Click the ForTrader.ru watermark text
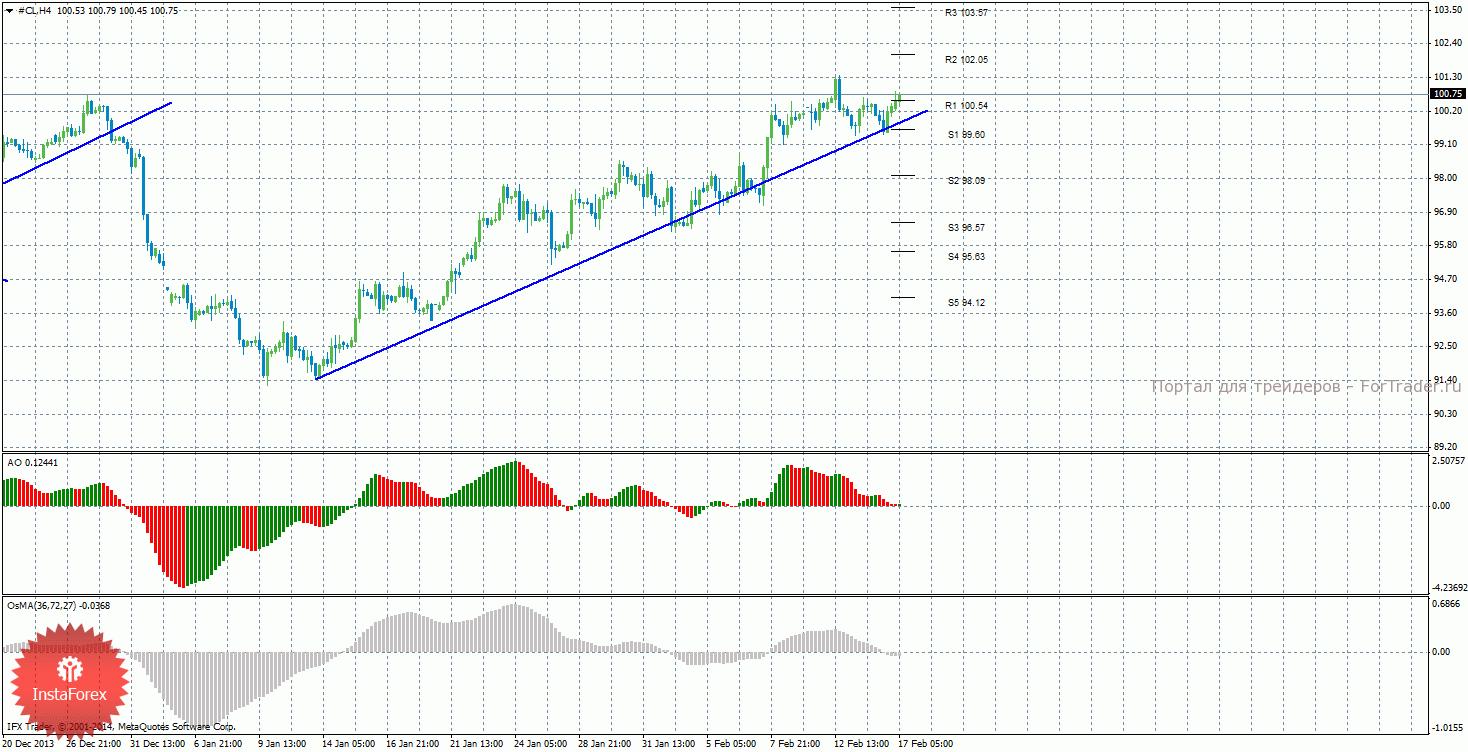The height and width of the screenshot is (752, 1468). coord(1305,387)
